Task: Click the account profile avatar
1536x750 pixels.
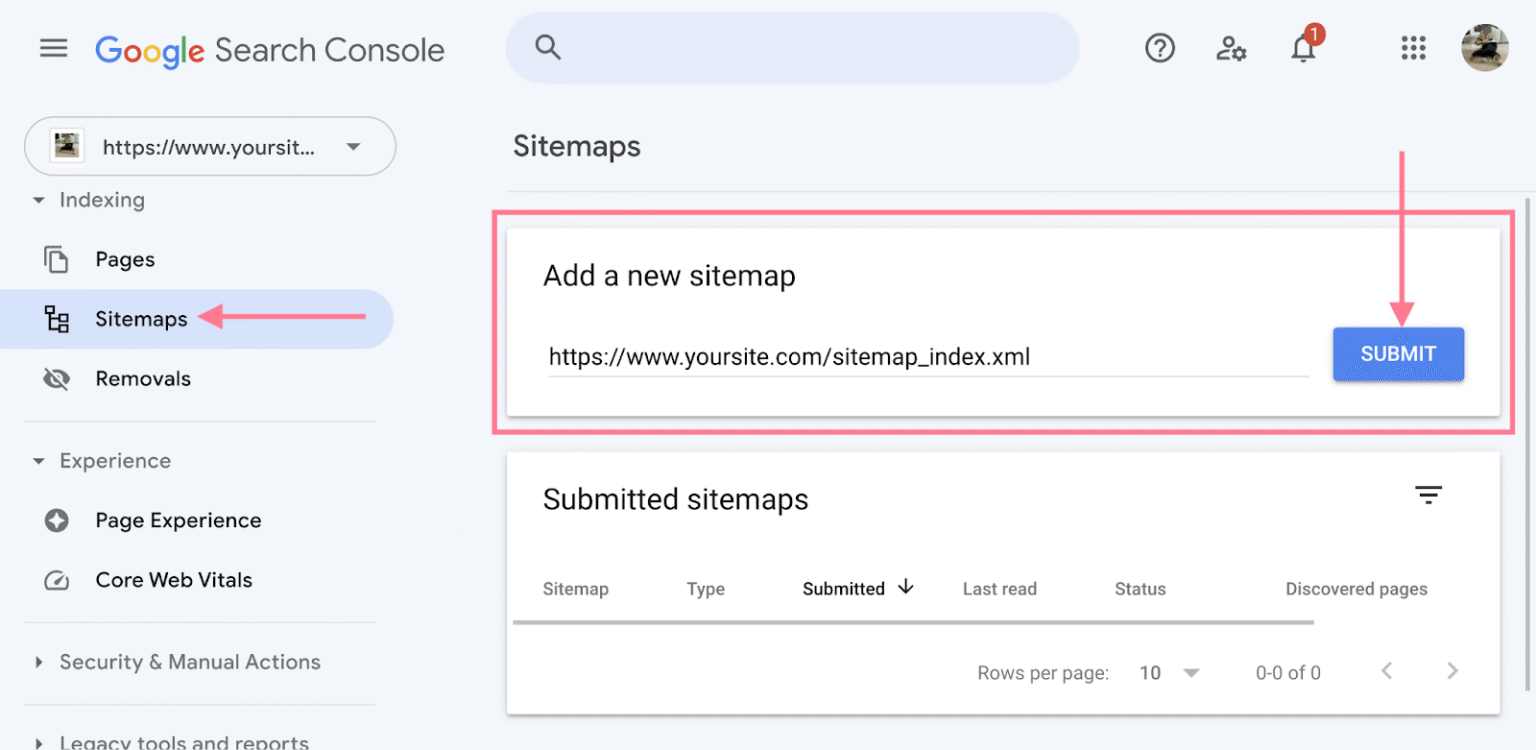Action: pyautogui.click(x=1484, y=48)
